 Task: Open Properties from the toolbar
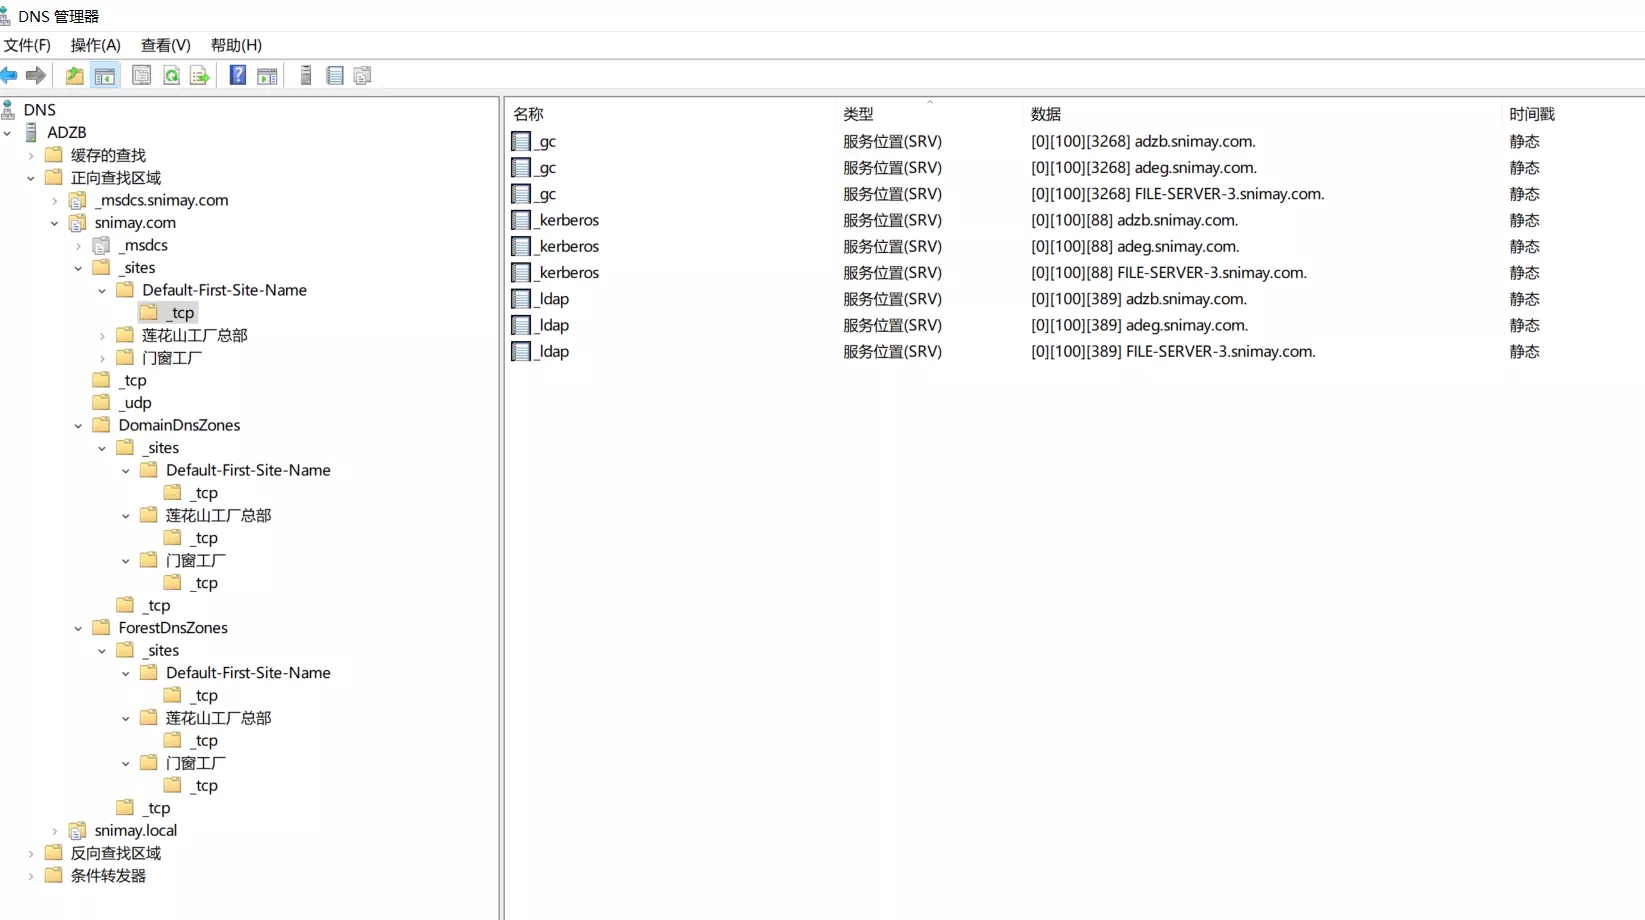141,76
